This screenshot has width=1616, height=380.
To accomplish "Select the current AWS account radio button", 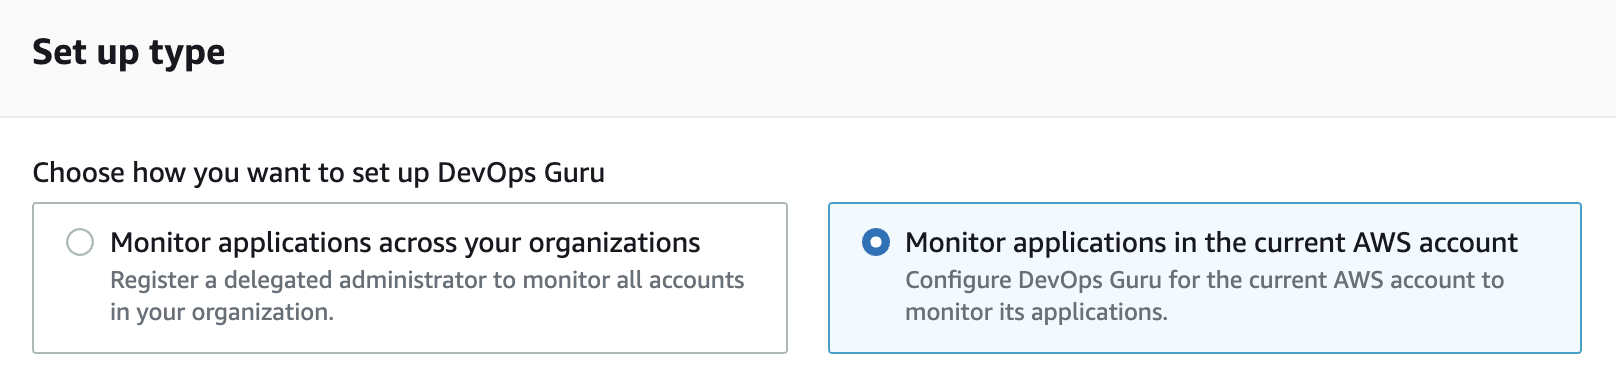I will [875, 242].
